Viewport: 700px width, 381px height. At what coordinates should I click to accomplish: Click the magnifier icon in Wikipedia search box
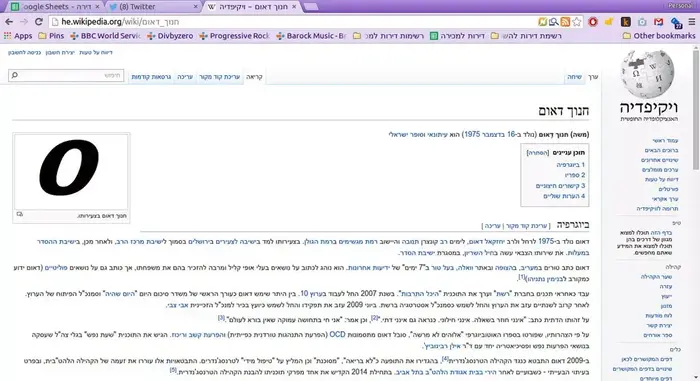click(15, 75)
